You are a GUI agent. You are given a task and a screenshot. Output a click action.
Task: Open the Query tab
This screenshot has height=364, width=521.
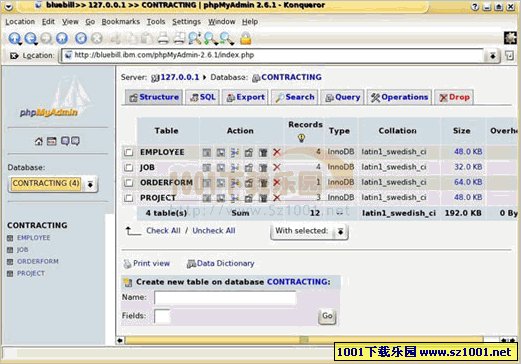click(342, 97)
